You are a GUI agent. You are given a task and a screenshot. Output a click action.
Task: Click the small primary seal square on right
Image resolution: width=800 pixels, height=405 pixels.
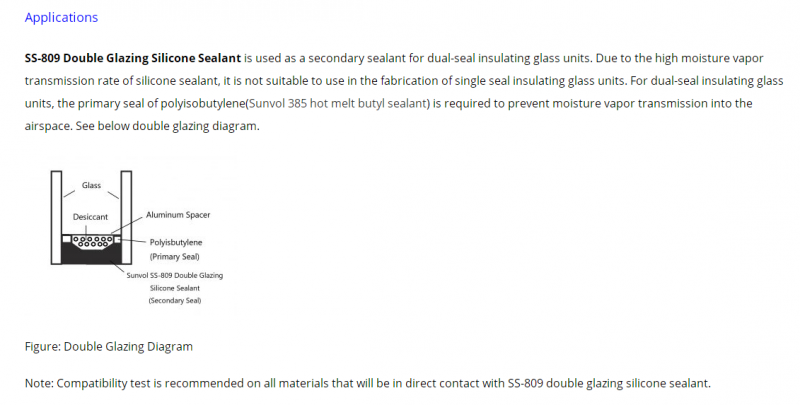pyautogui.click(x=117, y=238)
